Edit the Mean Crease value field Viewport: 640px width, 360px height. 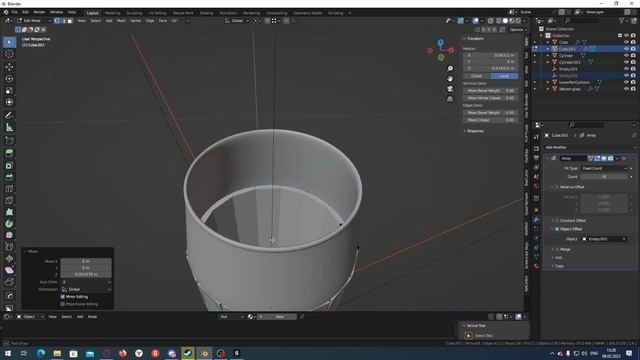pos(490,120)
